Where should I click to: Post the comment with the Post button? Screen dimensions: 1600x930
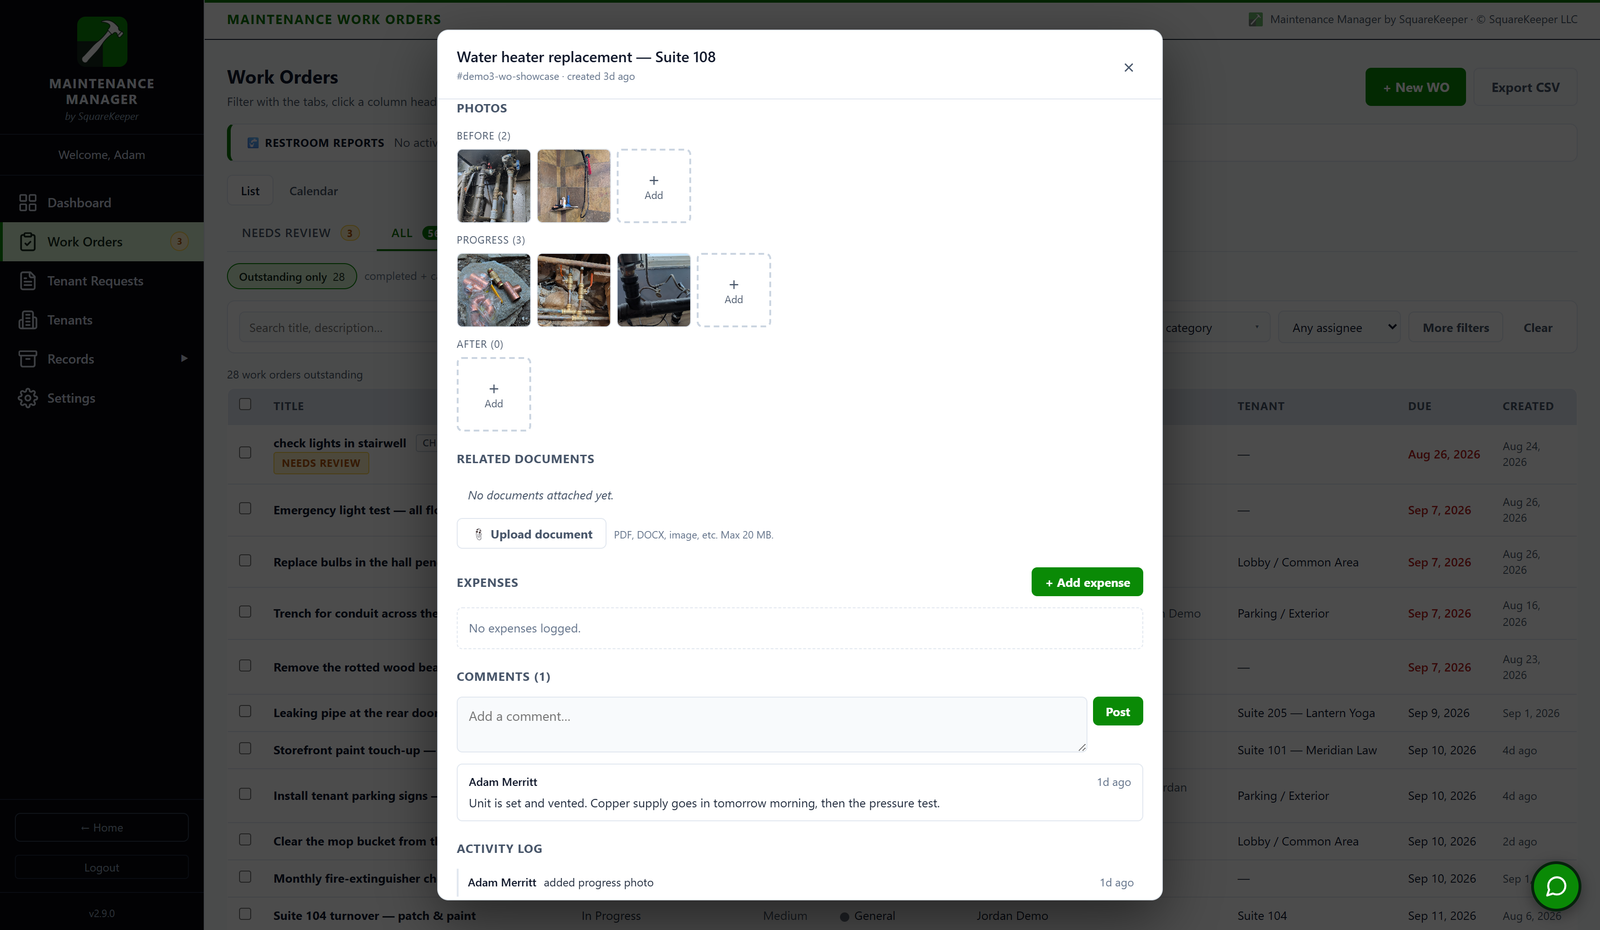coord(1118,712)
